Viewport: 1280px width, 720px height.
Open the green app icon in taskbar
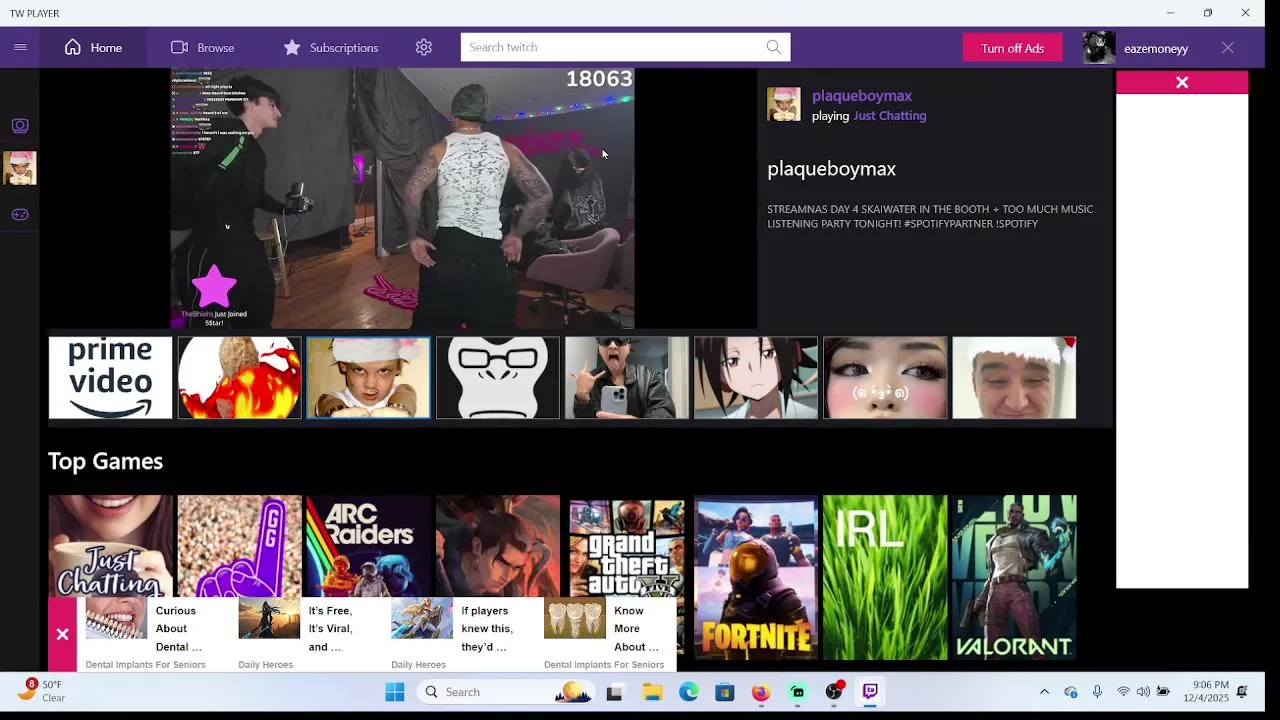pyautogui.click(x=797, y=692)
